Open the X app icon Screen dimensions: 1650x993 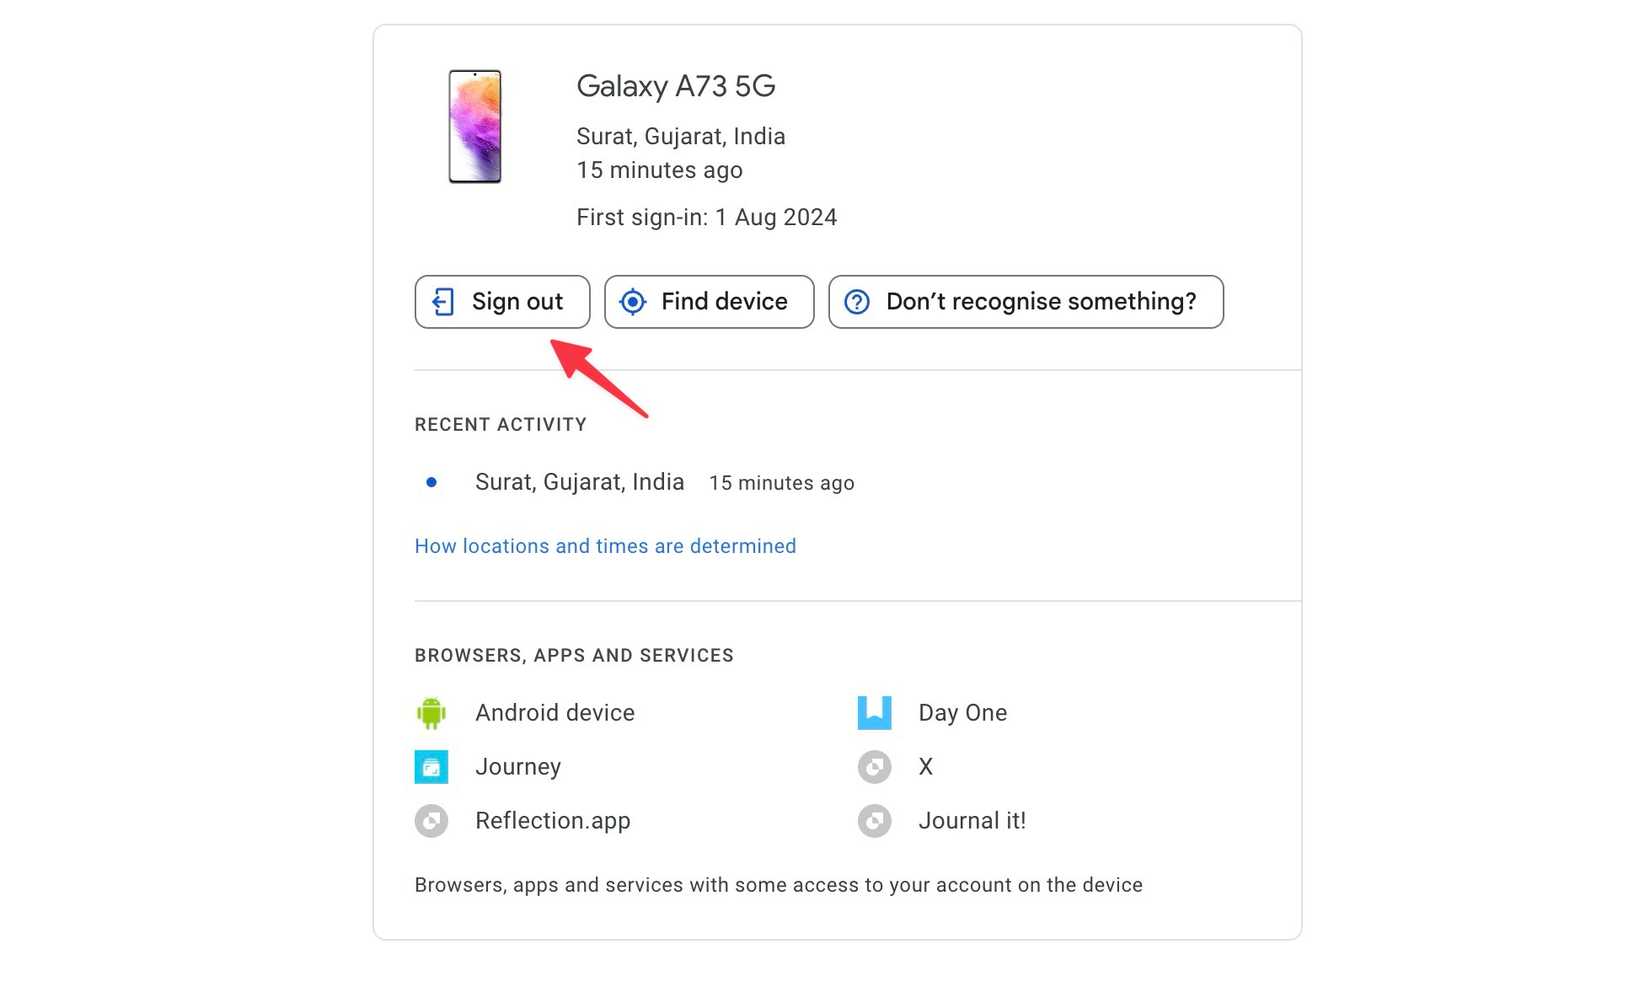pos(875,767)
